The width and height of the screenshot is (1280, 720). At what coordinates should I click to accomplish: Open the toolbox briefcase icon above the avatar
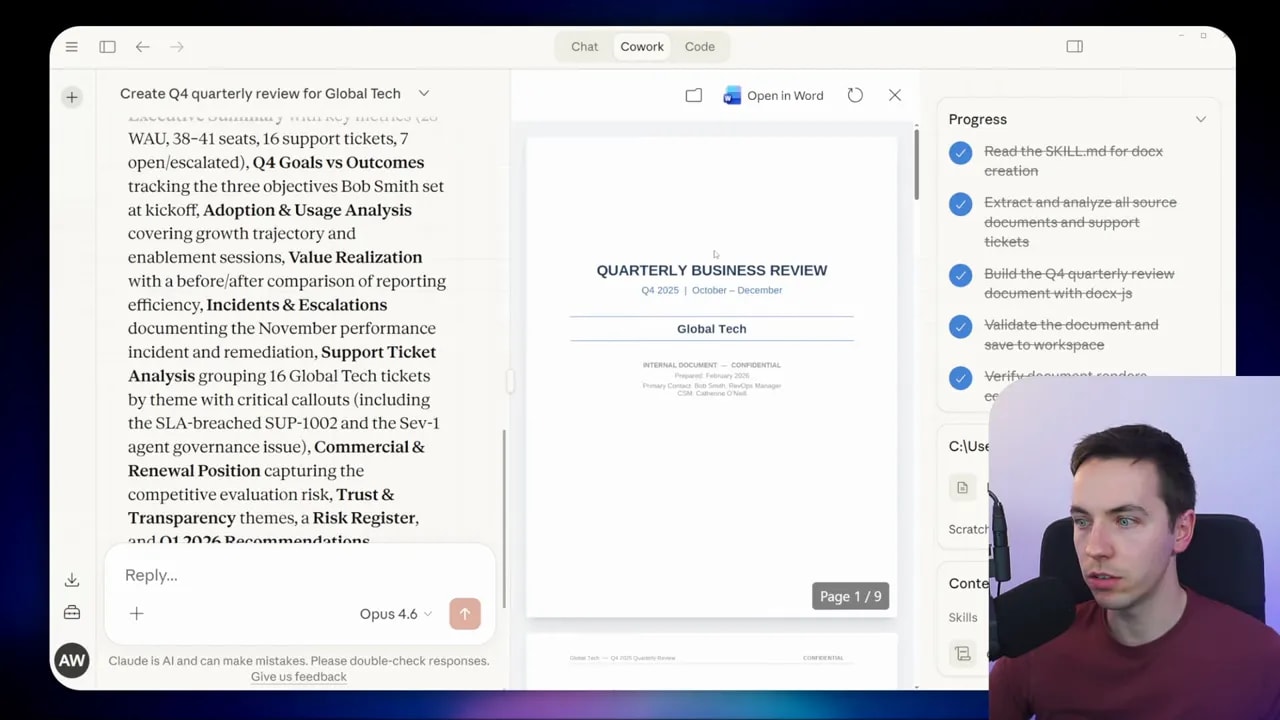[x=71, y=612]
